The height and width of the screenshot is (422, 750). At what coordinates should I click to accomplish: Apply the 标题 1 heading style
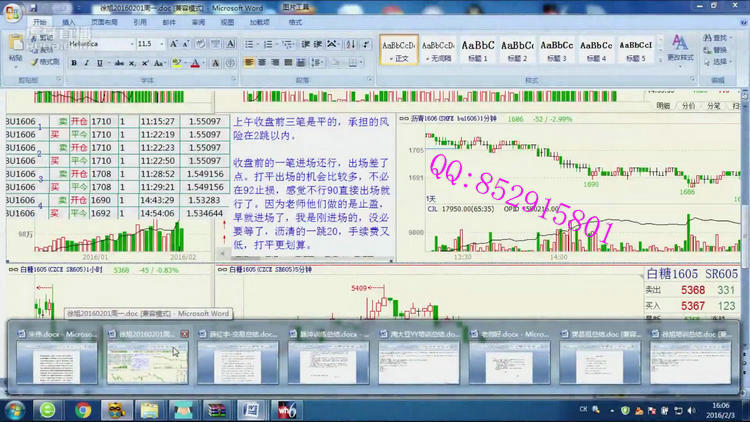[477, 49]
